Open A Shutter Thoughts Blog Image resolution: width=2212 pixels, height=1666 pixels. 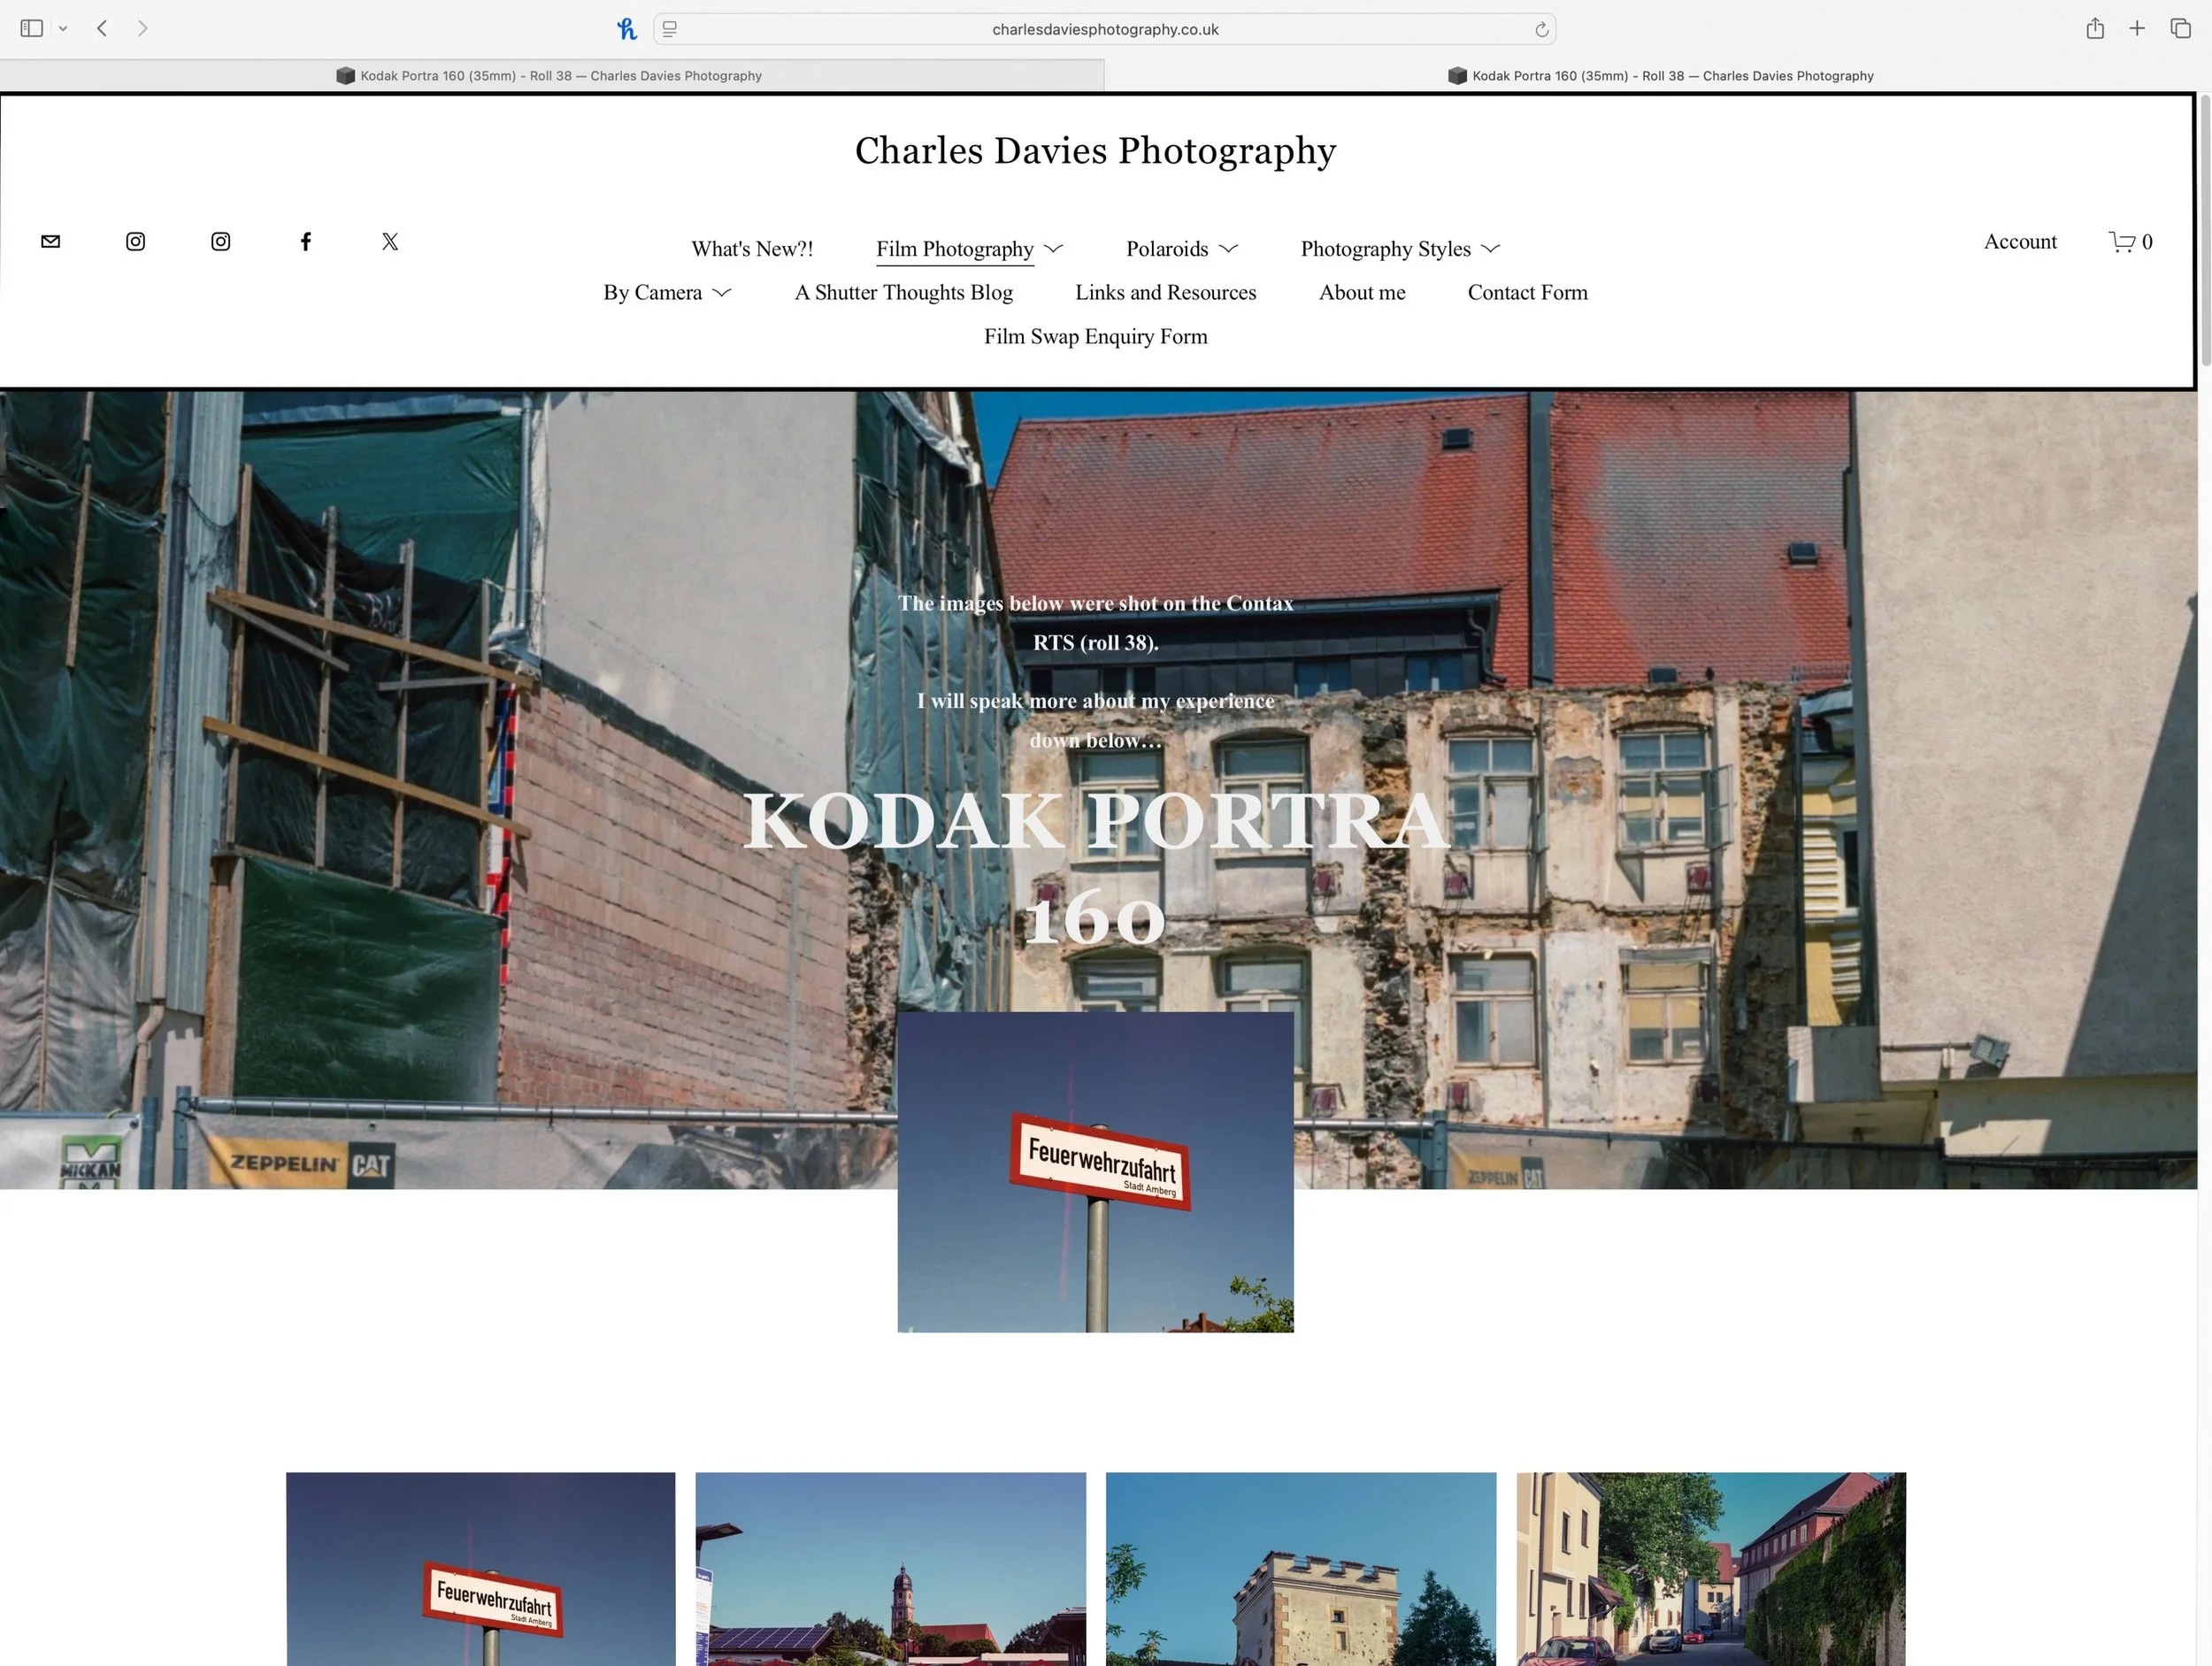click(903, 292)
